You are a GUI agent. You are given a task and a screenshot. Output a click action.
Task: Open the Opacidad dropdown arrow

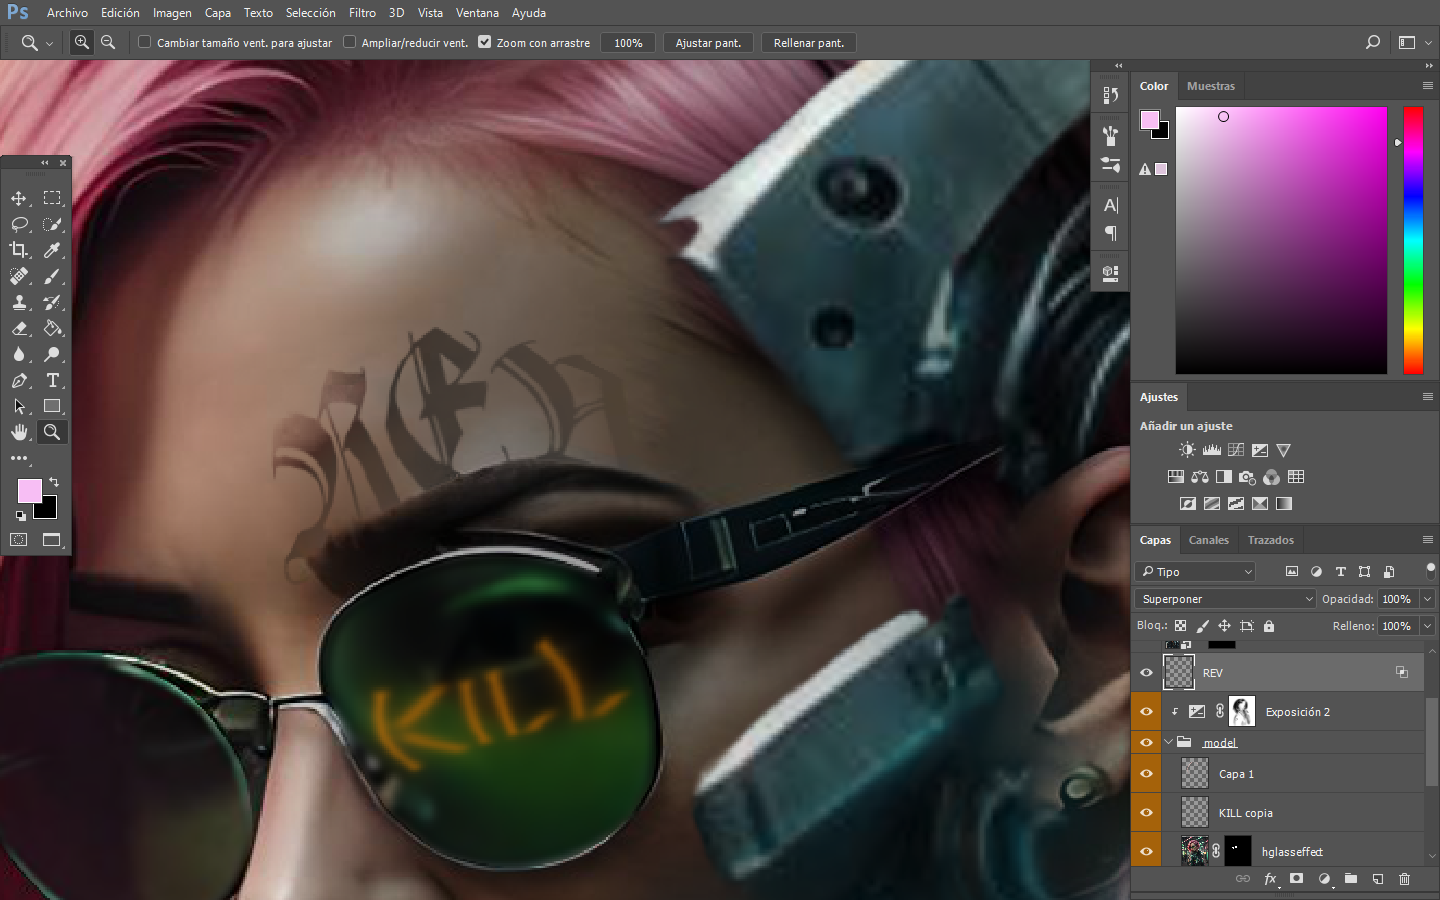(x=1428, y=599)
